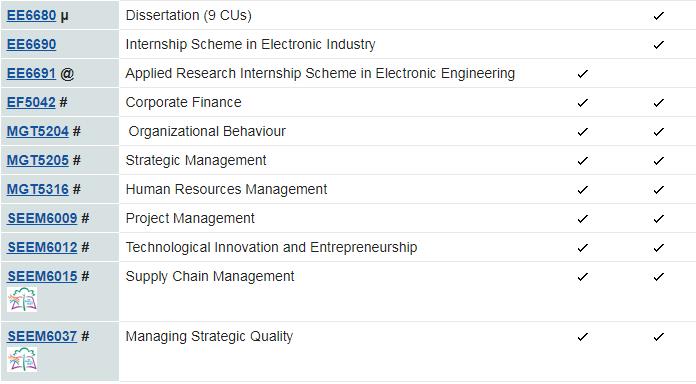Visit the MGT5205 Strategic Management link
This screenshot has height=384, width=696.
38,160
